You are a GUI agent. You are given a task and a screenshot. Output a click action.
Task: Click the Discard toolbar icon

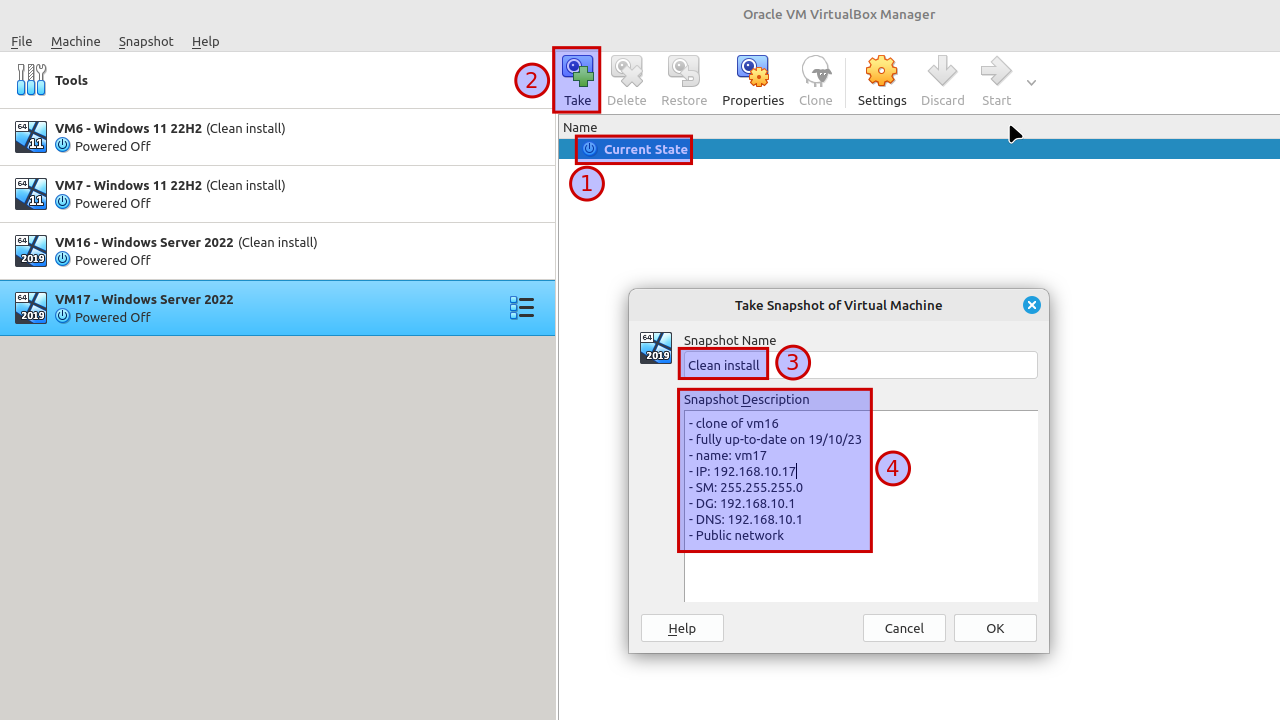tap(942, 71)
